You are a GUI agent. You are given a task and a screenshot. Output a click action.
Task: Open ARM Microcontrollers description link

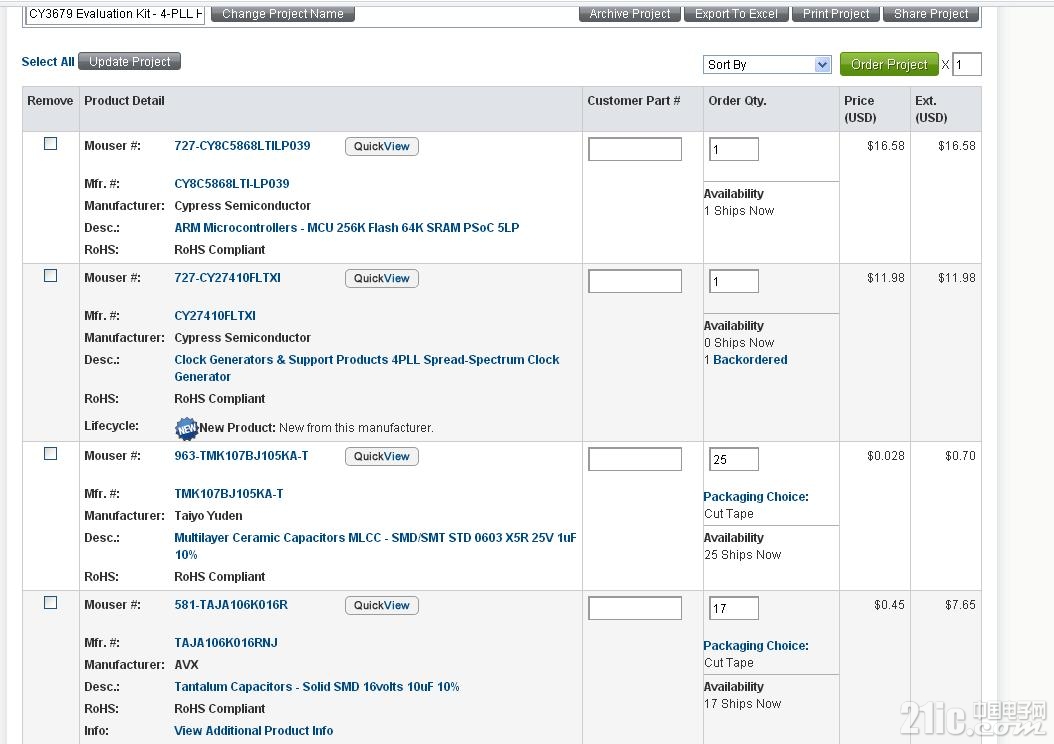[x=347, y=228]
